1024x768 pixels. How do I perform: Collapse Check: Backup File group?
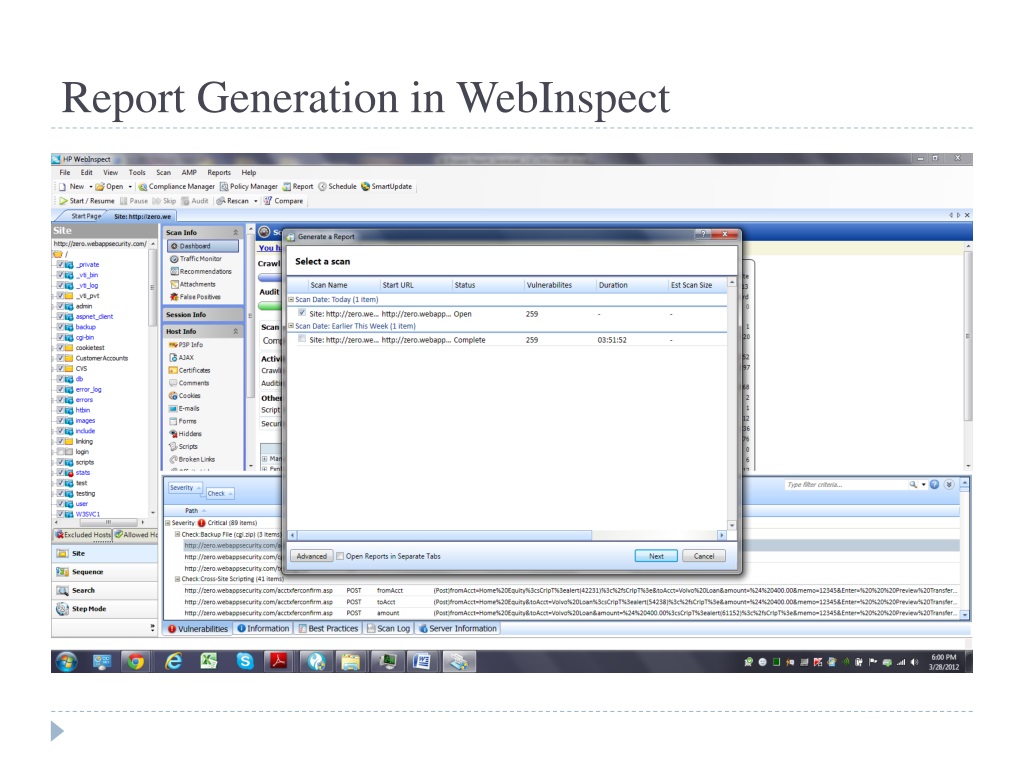tap(177, 534)
